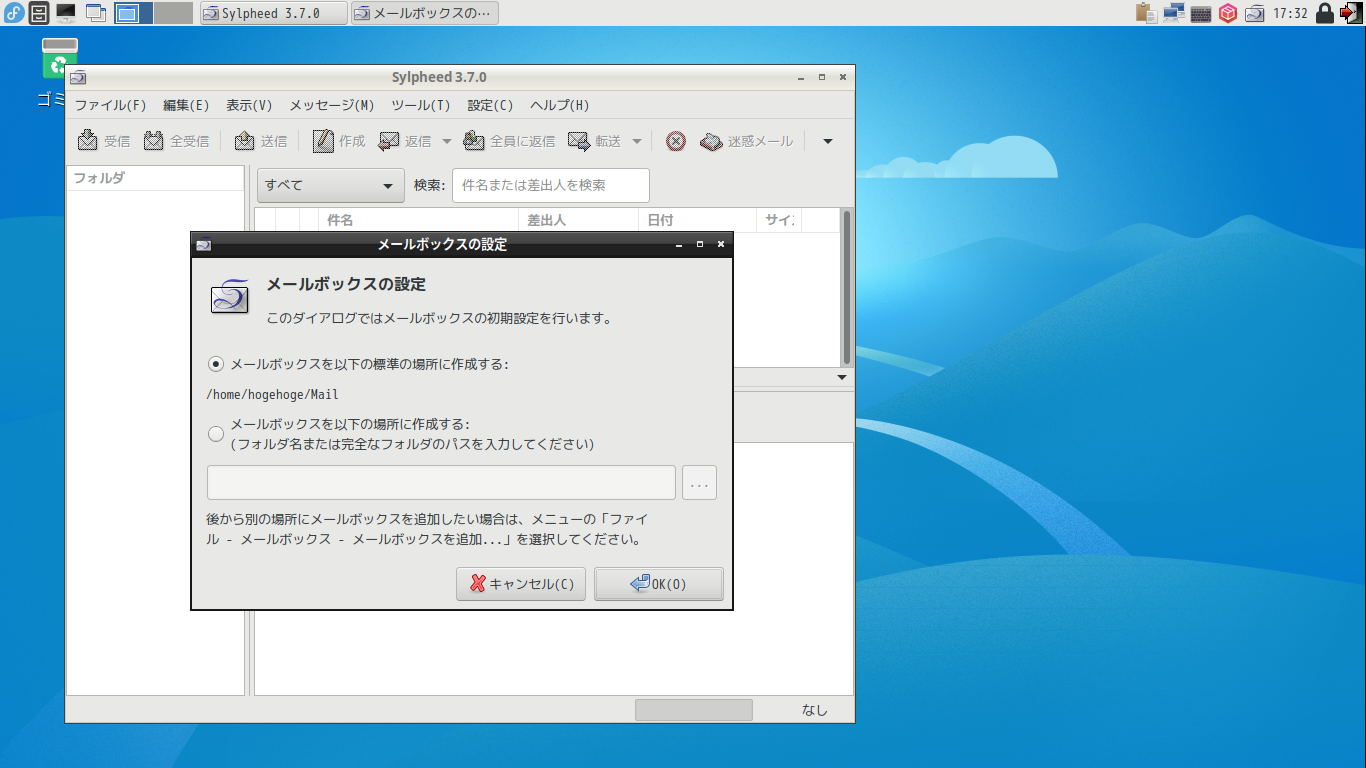This screenshot has width=1366, height=768.
Task: Click the 差出人 column header
Action: pyautogui.click(x=578, y=220)
